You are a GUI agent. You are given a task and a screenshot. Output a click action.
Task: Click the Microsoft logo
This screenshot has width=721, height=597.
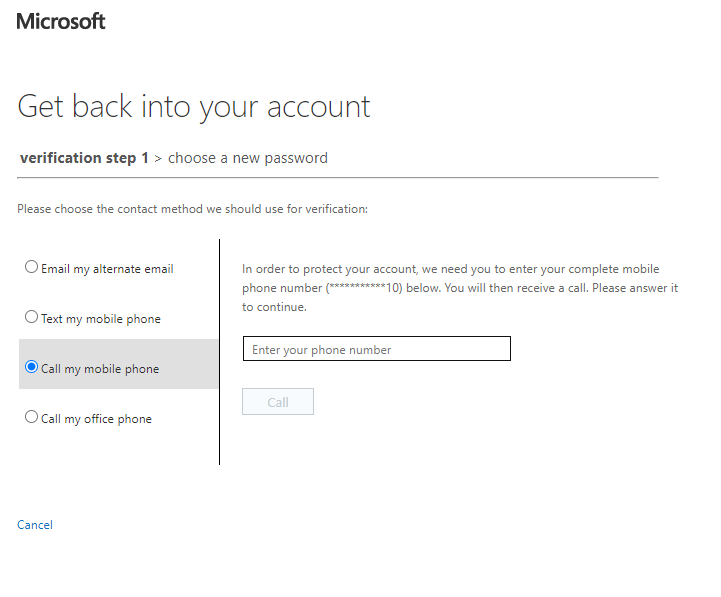coord(61,21)
